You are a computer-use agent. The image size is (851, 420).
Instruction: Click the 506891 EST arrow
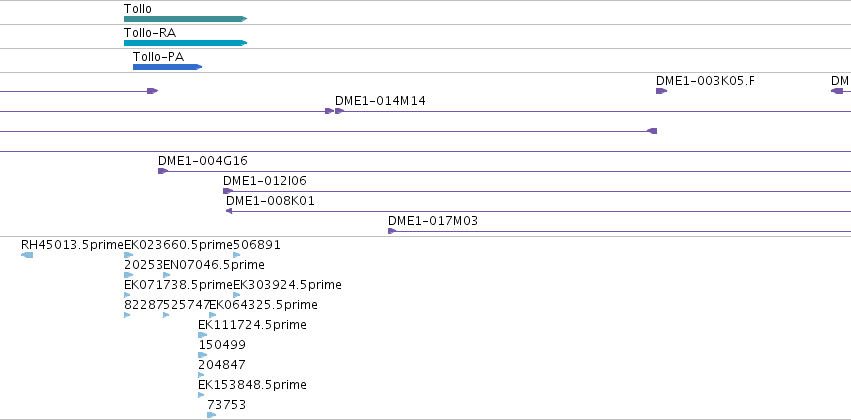[x=237, y=255]
